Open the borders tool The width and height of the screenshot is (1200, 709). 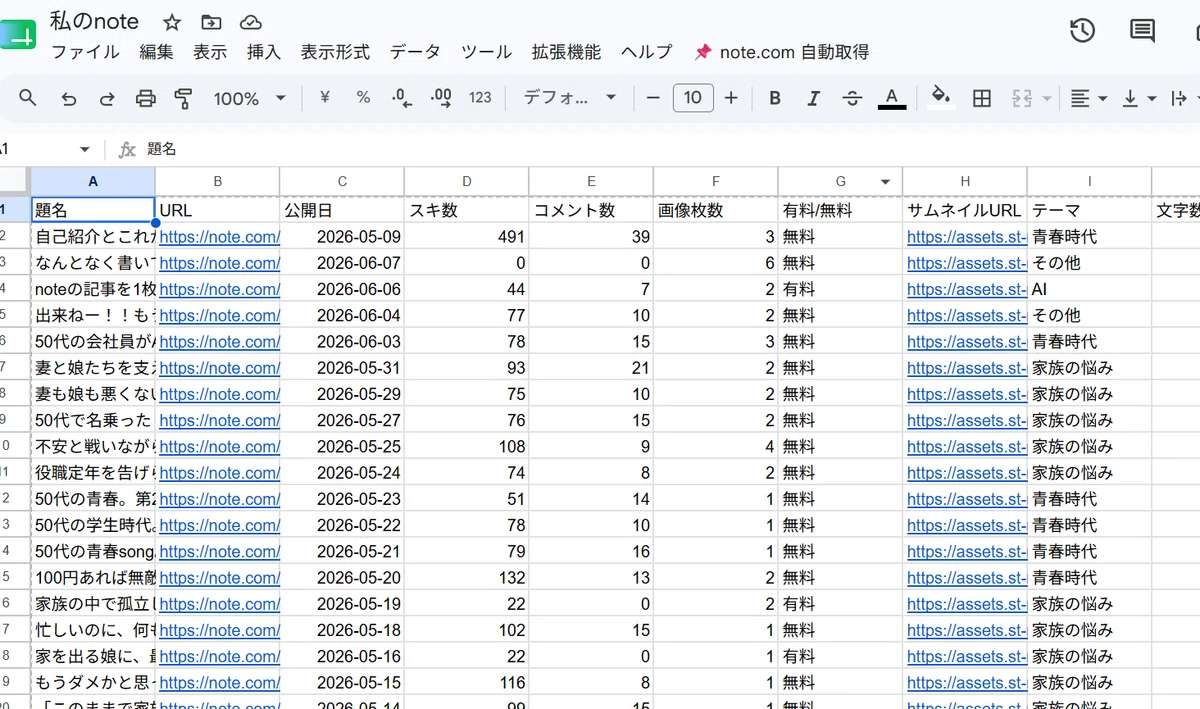click(982, 98)
